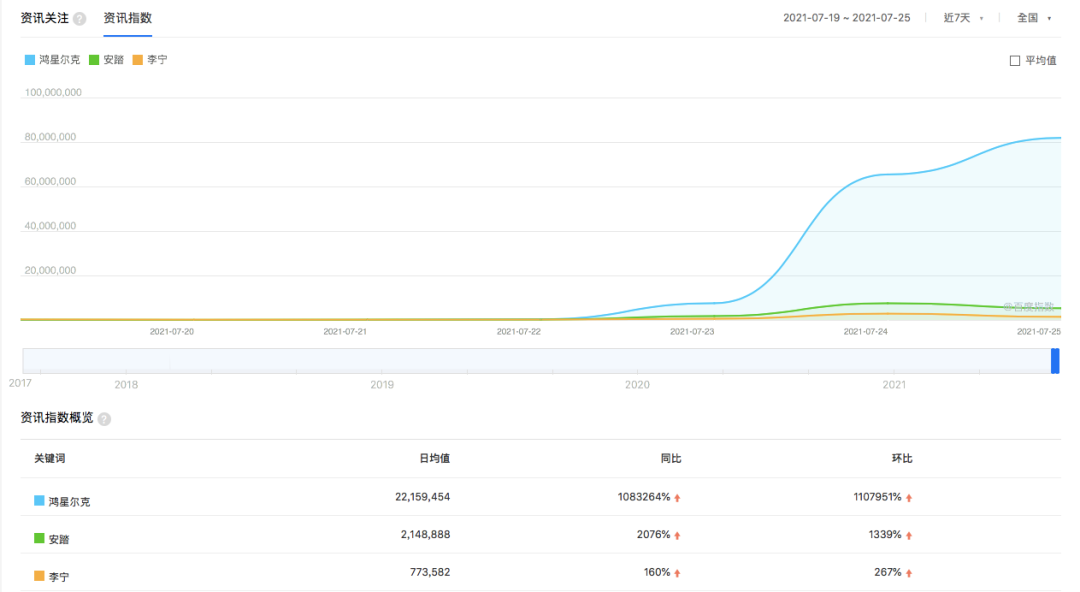Click the blue timeline range slider handle
The height and width of the screenshot is (592, 1080).
click(x=1055, y=361)
